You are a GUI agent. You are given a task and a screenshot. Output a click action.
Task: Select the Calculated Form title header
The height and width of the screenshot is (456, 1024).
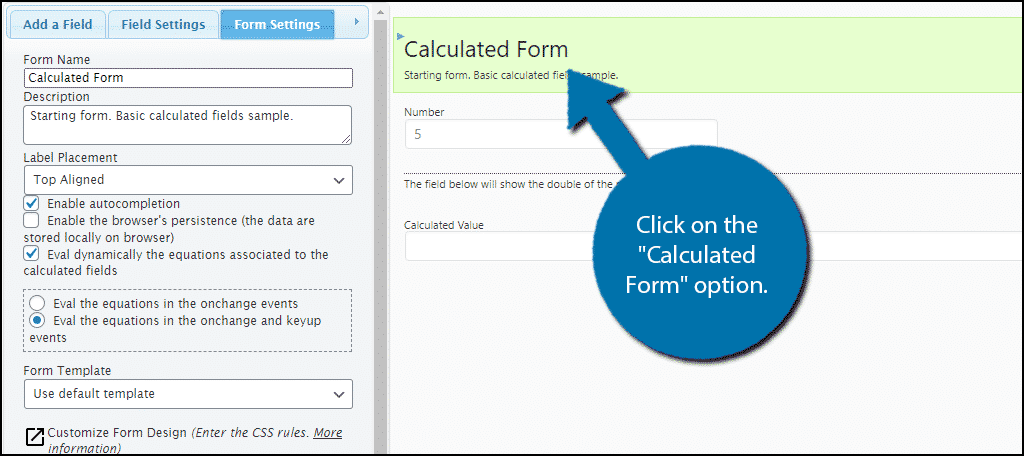(x=486, y=49)
